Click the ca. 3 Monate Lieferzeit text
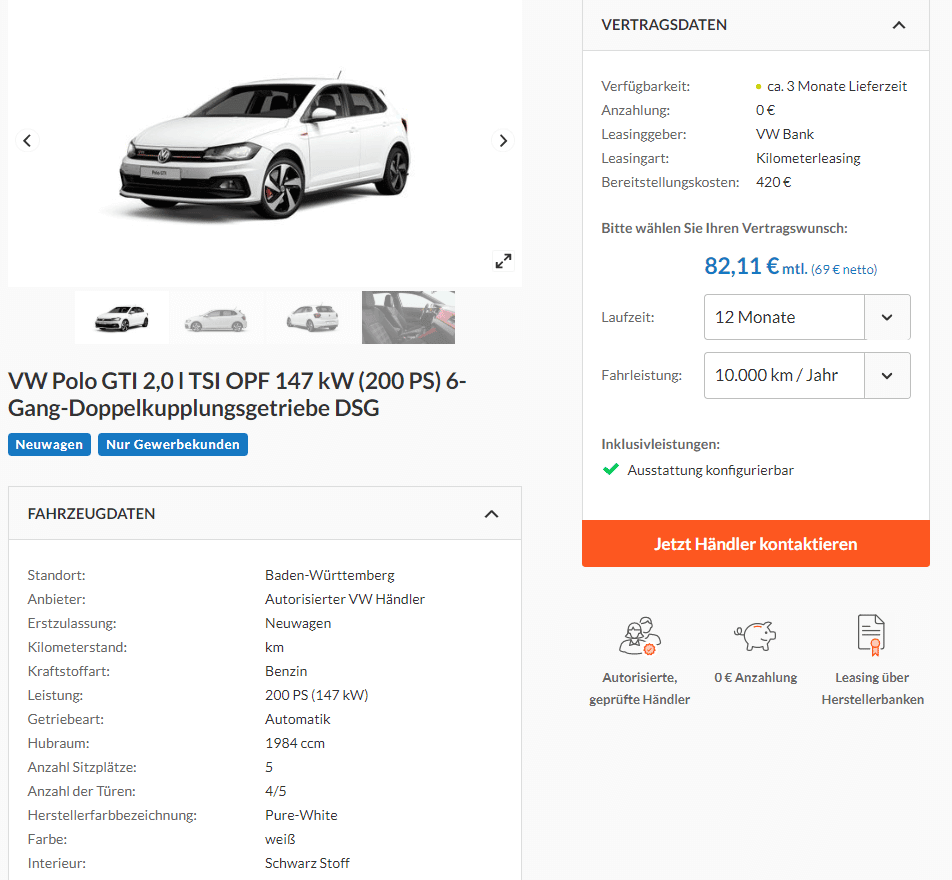This screenshot has width=952, height=880. [x=837, y=86]
